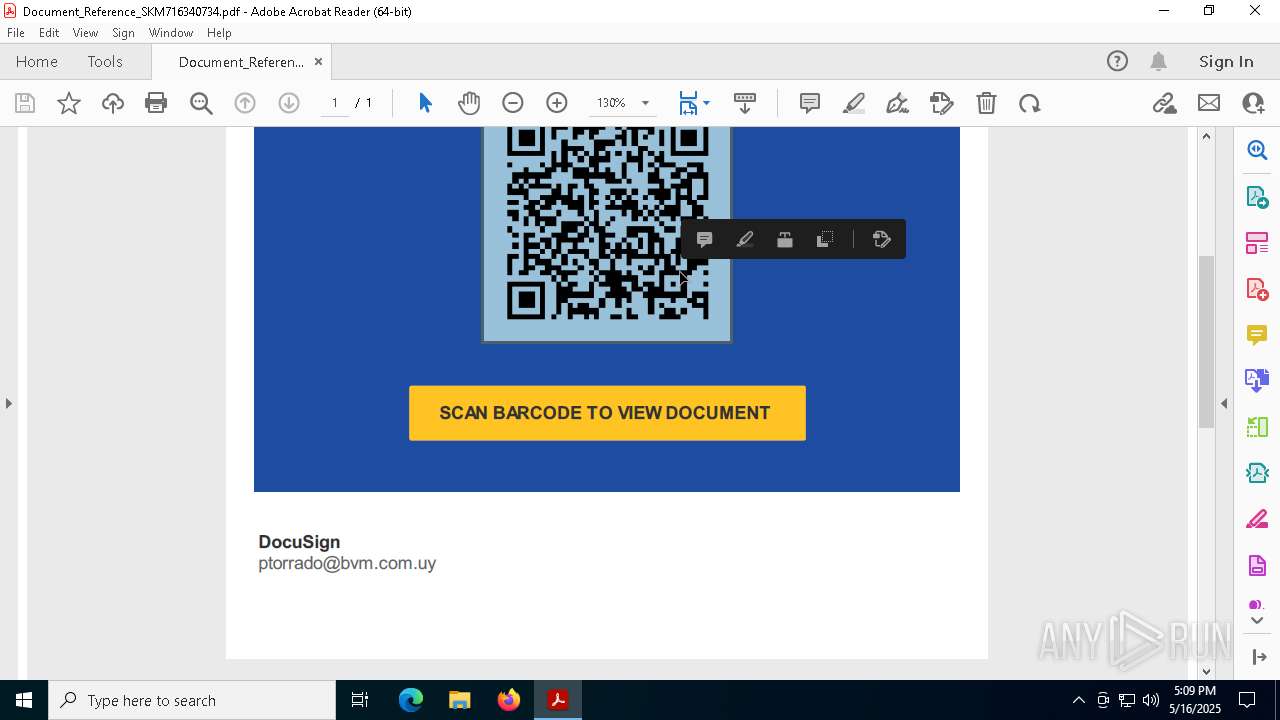This screenshot has height=720, width=1280.
Task: Open search tool in right sidebar
Action: [1257, 150]
